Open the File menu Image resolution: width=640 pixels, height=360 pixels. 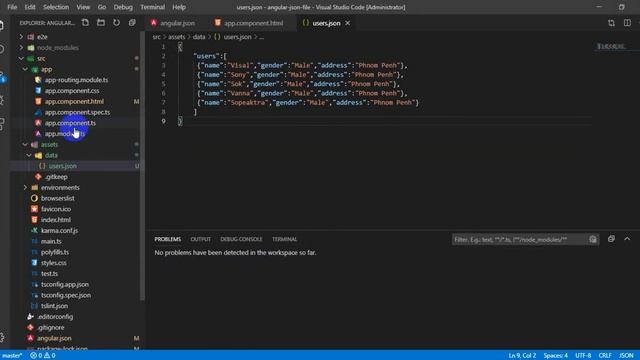pyautogui.click(x=12, y=7)
